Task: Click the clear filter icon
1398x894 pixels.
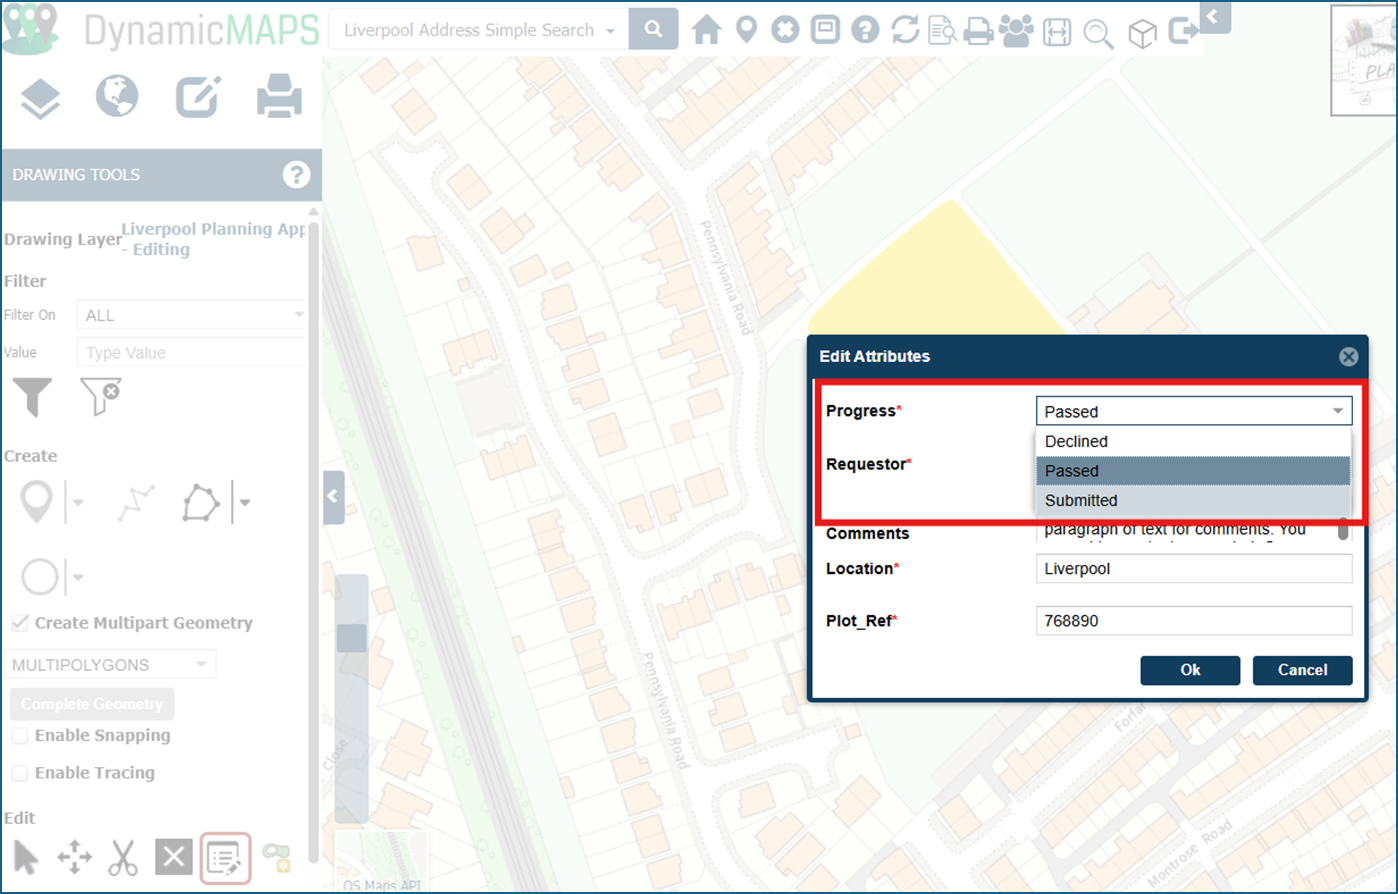Action: (100, 397)
